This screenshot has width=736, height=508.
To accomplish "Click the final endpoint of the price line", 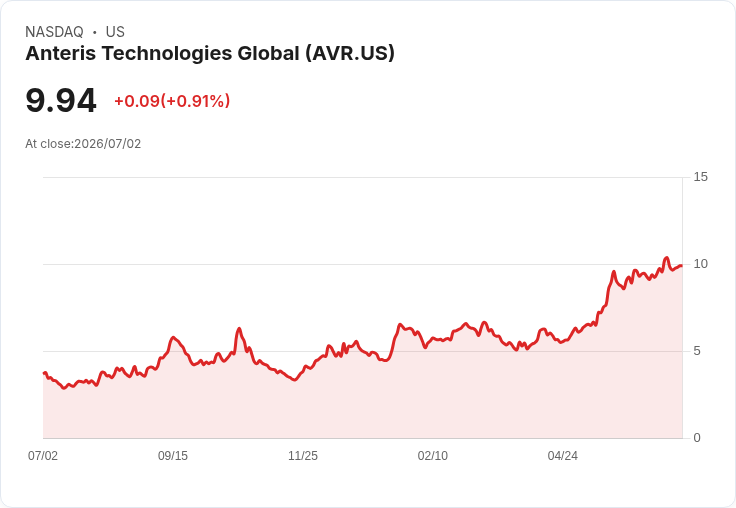I will coord(682,266).
